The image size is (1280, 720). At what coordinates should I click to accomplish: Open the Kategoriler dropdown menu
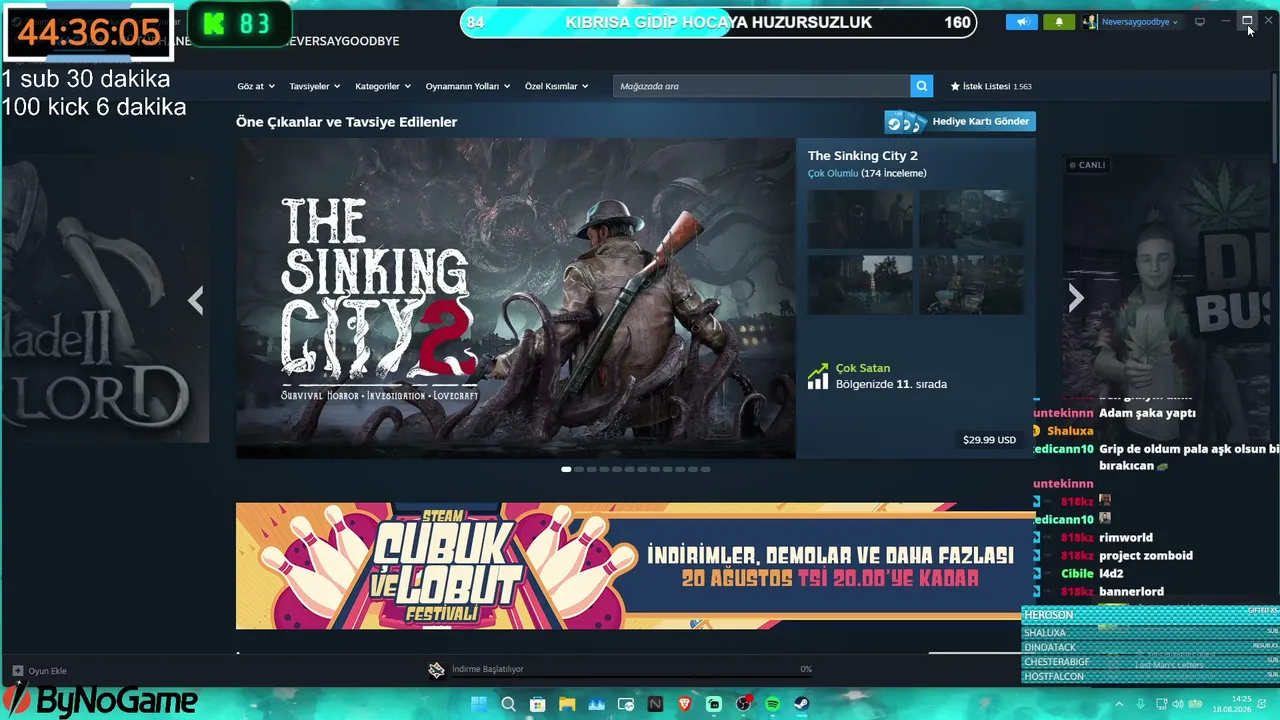383,86
